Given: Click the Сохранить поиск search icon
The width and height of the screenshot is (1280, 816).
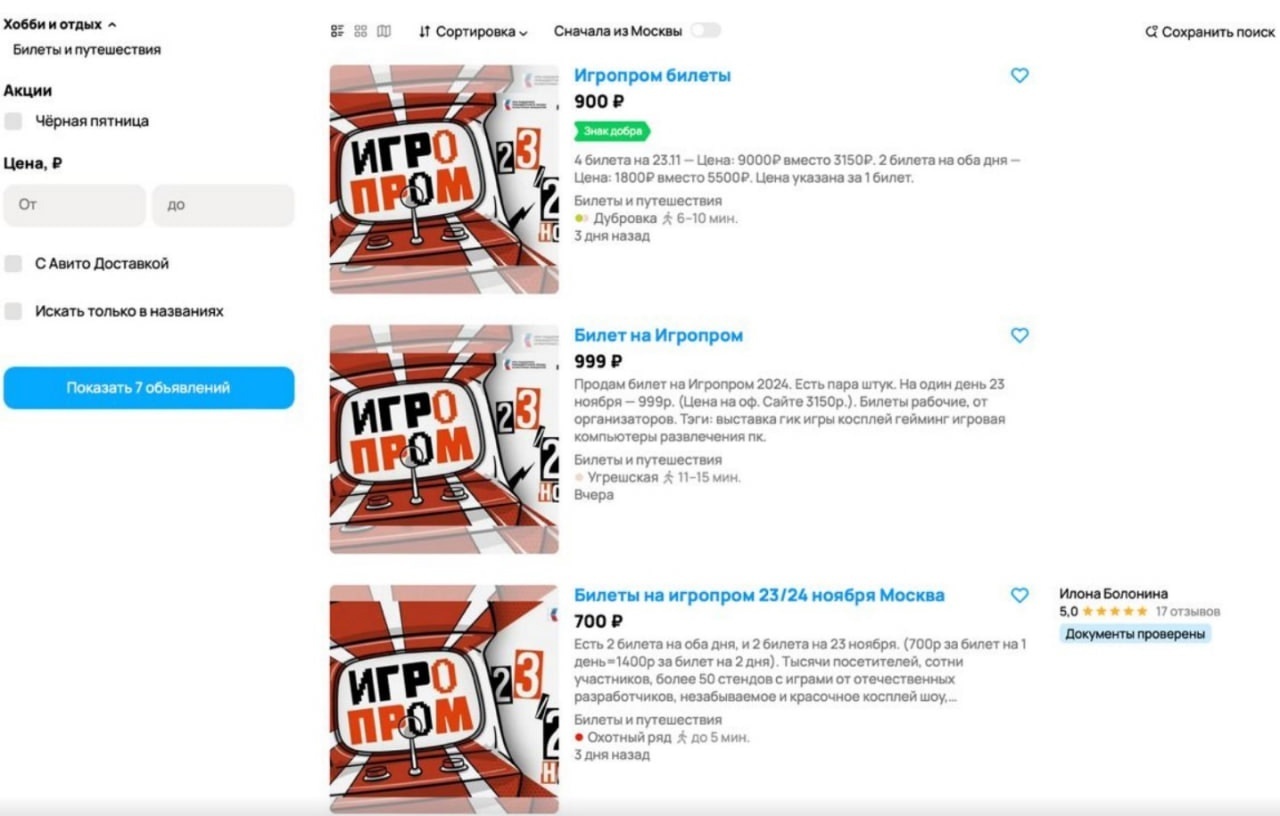Looking at the screenshot, I should pos(1151,32).
